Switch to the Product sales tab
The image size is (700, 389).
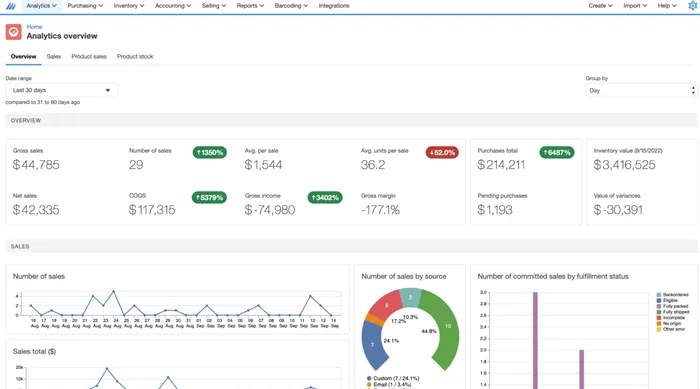coord(89,56)
